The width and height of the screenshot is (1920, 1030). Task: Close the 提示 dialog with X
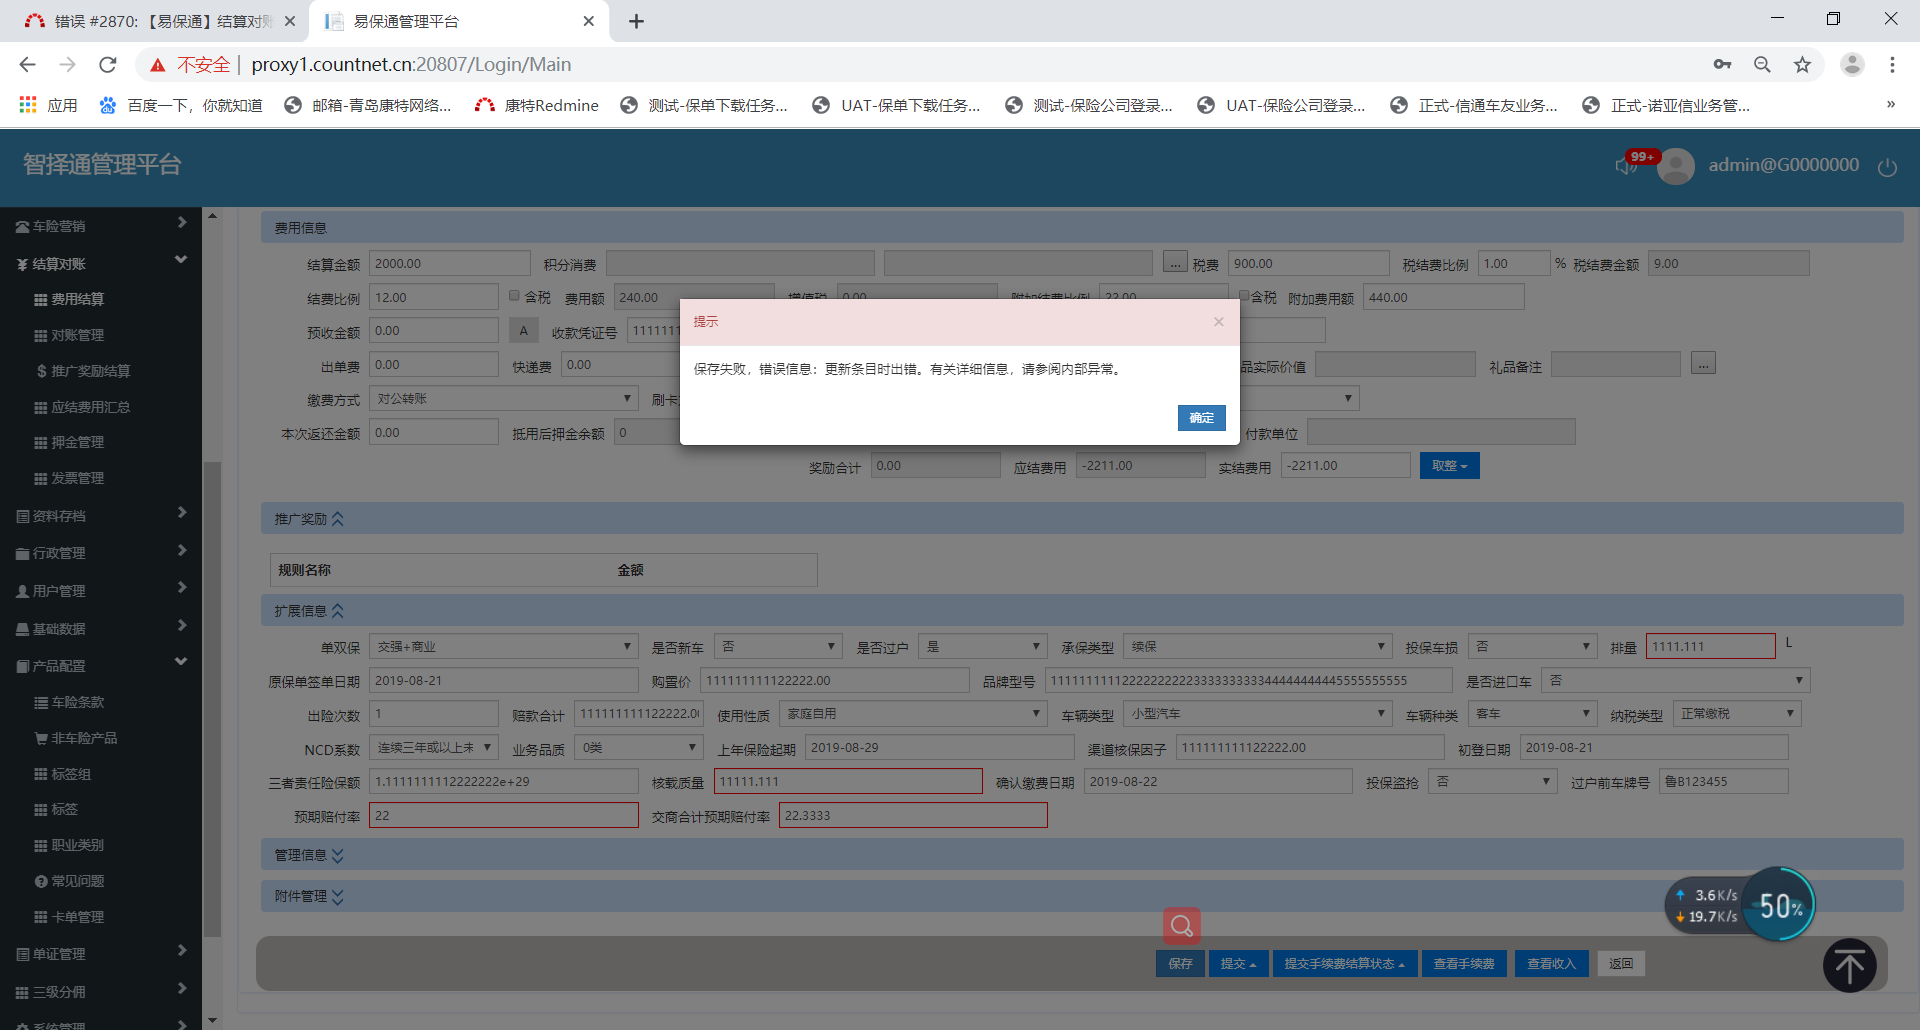pos(1218,322)
